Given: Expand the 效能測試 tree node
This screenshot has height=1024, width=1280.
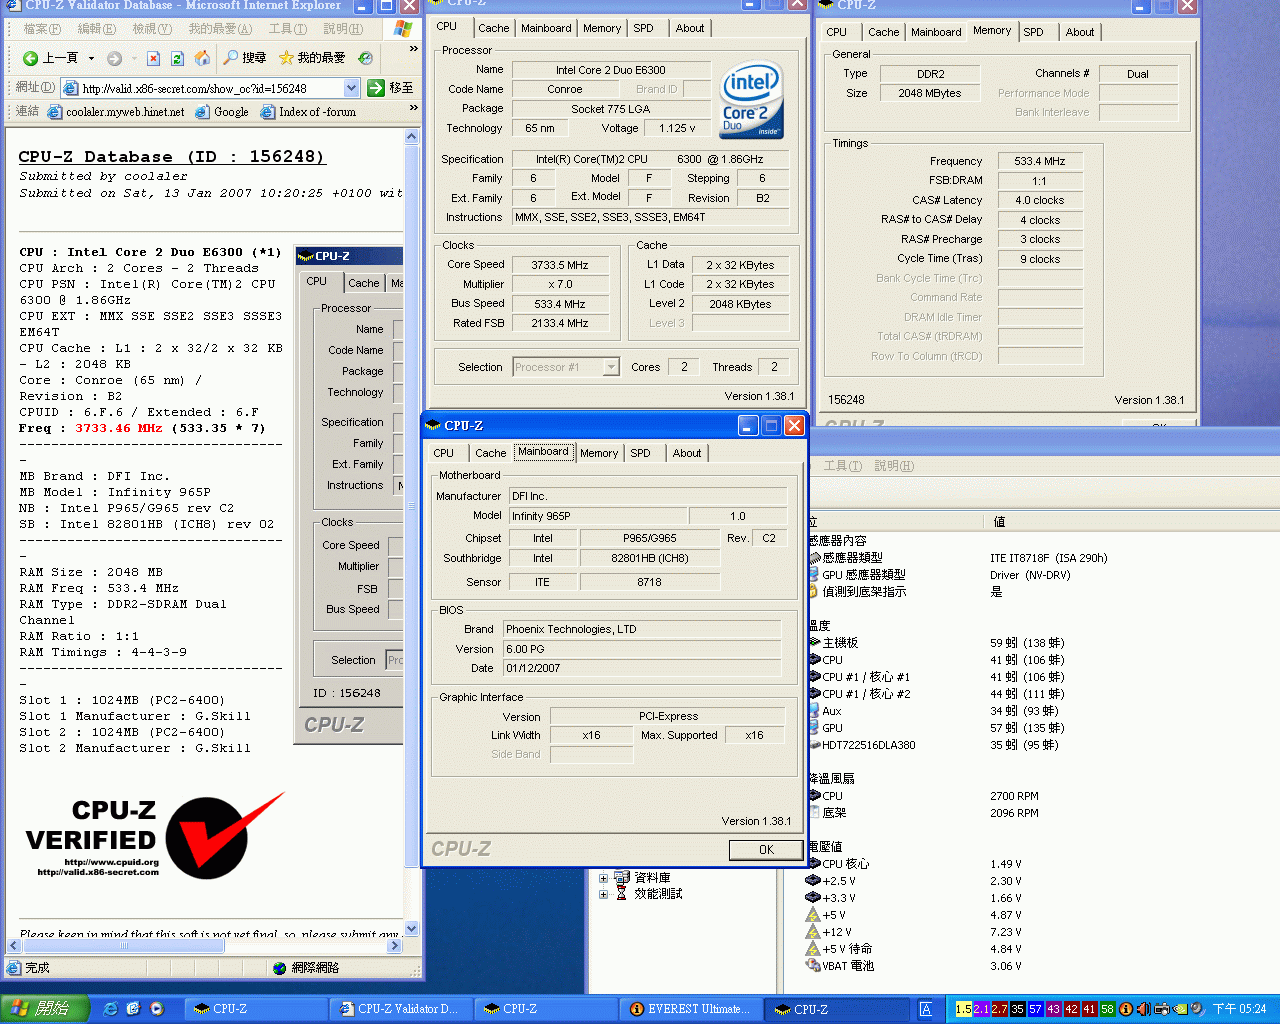Looking at the screenshot, I should (603, 894).
